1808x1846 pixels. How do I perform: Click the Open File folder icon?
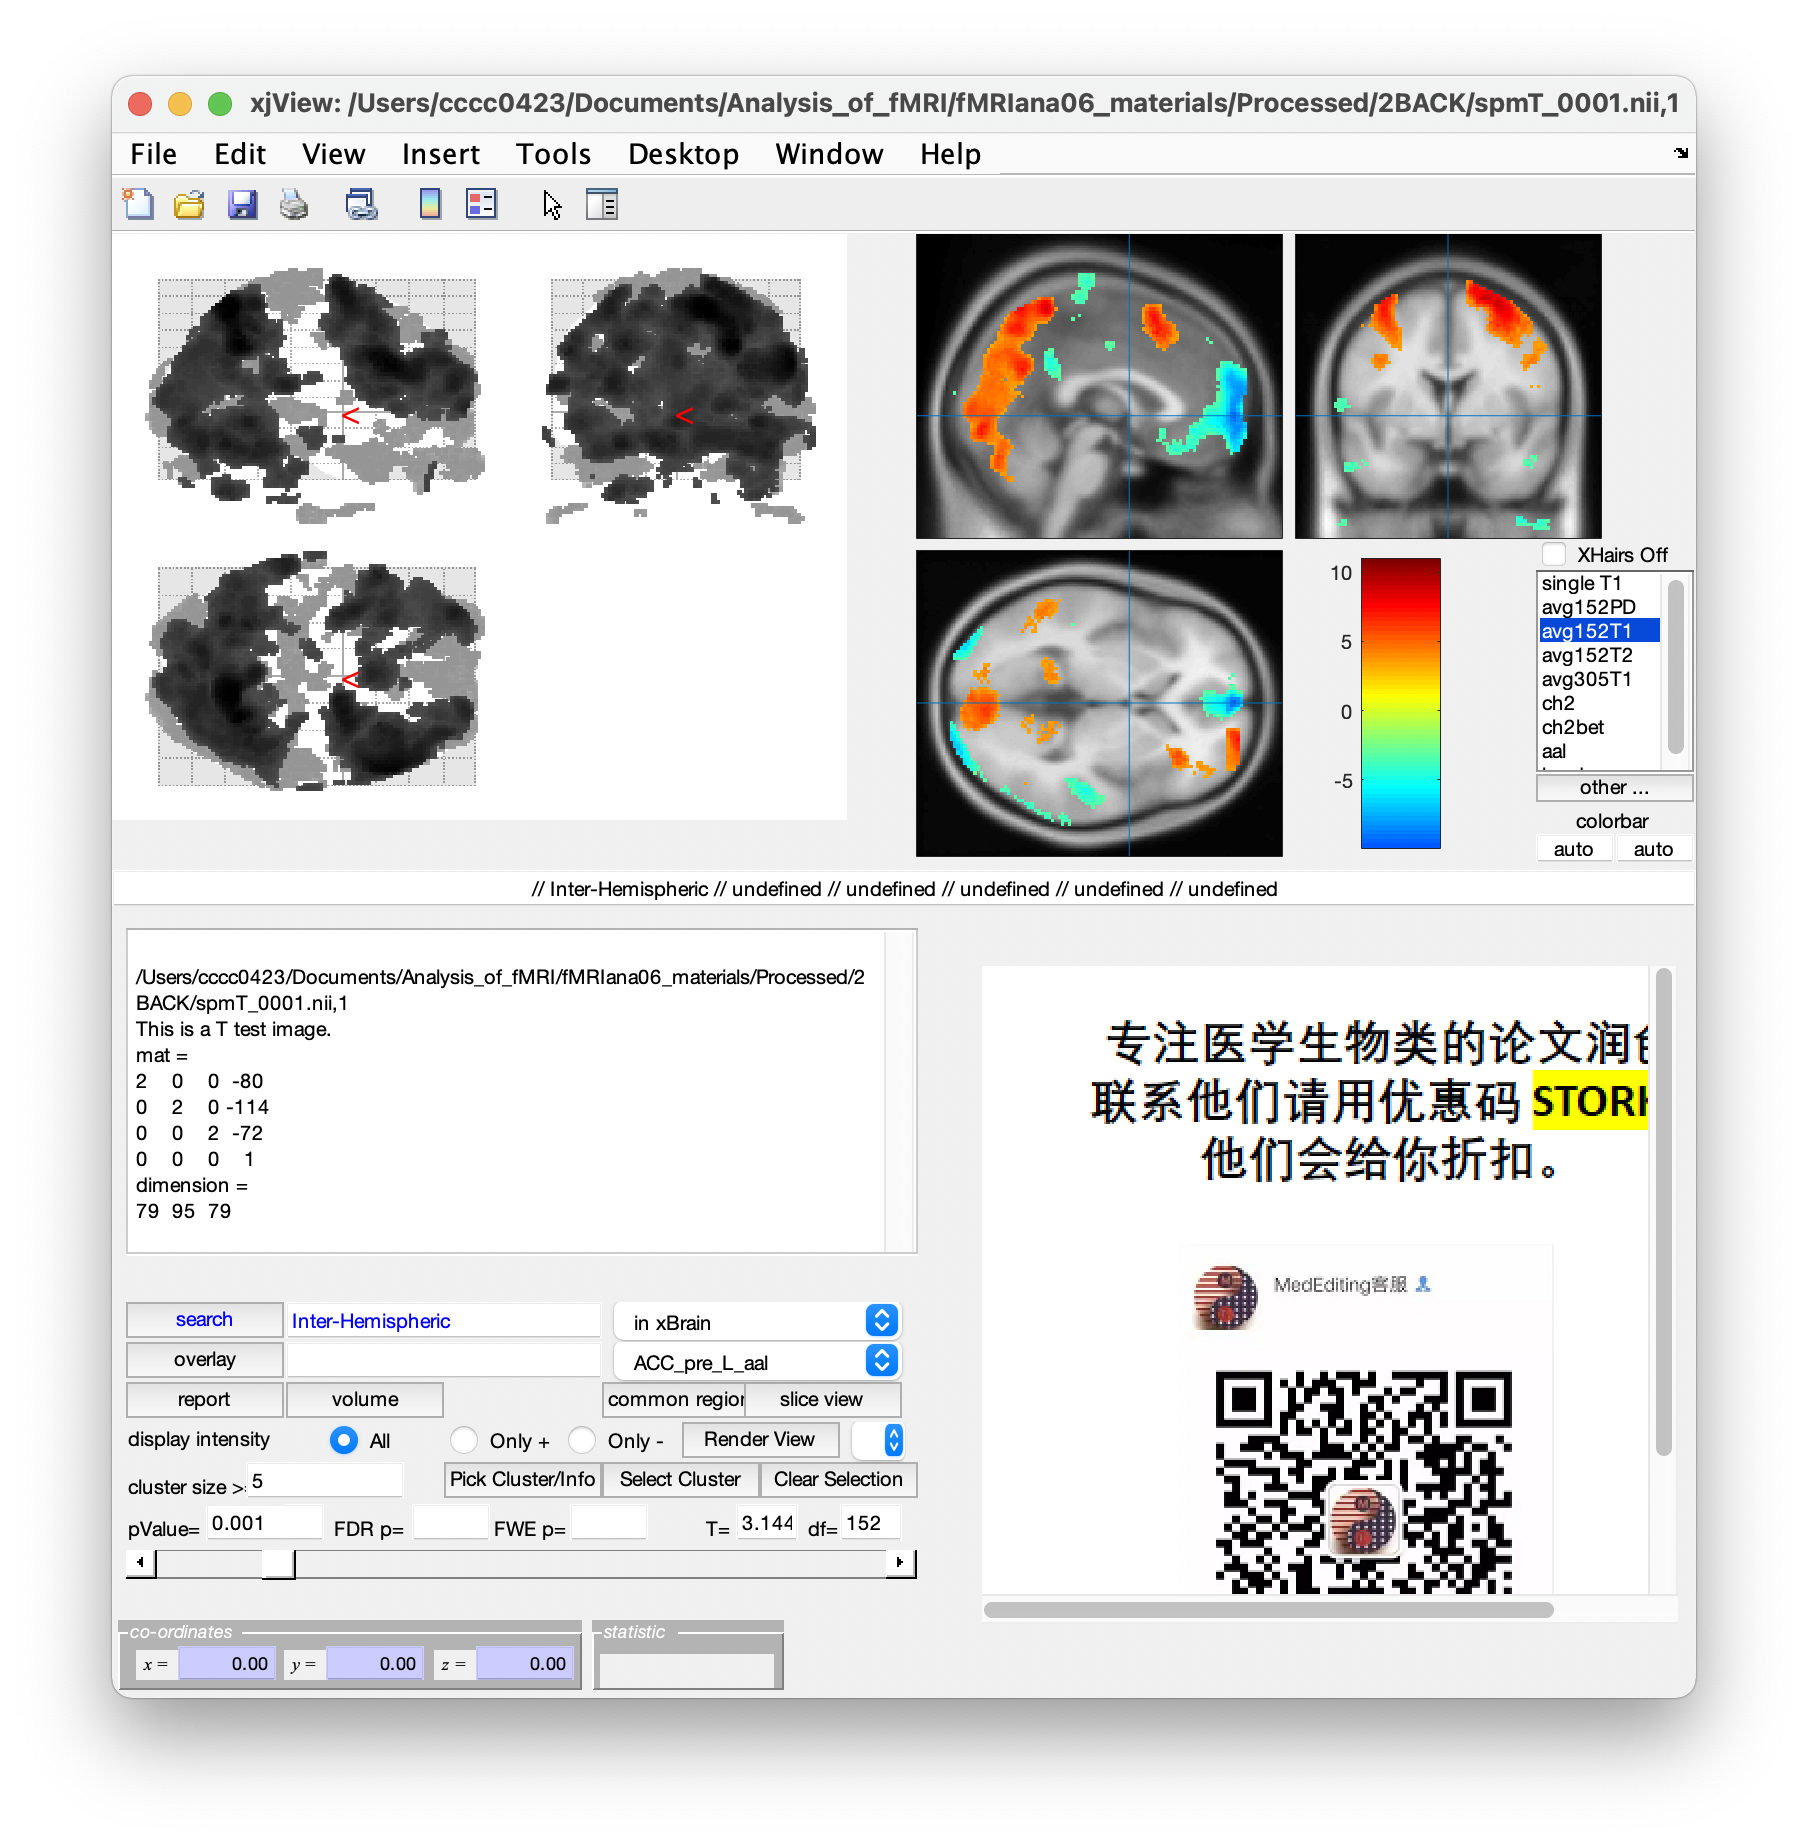pos(189,204)
